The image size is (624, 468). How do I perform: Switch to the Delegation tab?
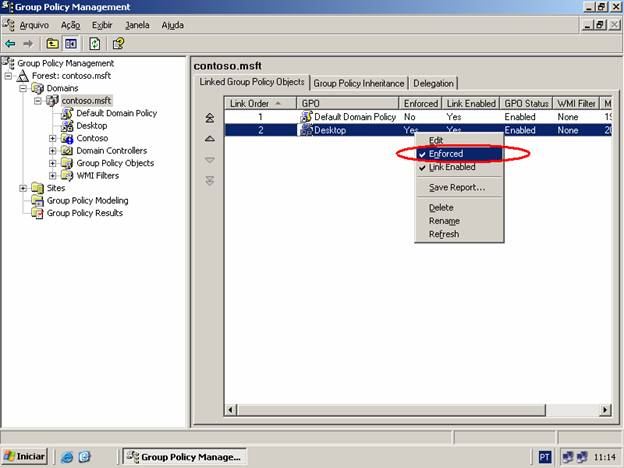pos(433,84)
